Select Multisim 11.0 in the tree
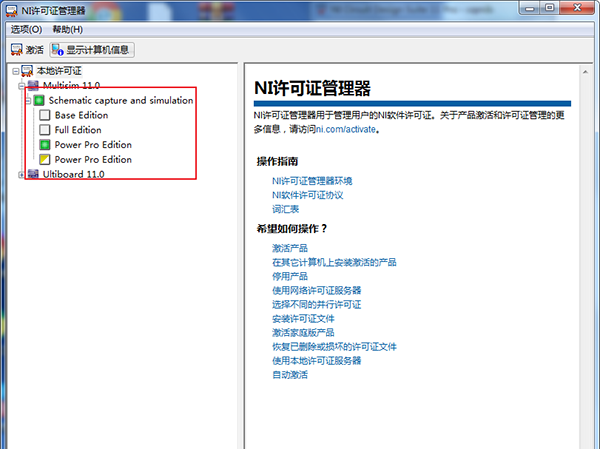The width and height of the screenshot is (600, 449). (71, 85)
